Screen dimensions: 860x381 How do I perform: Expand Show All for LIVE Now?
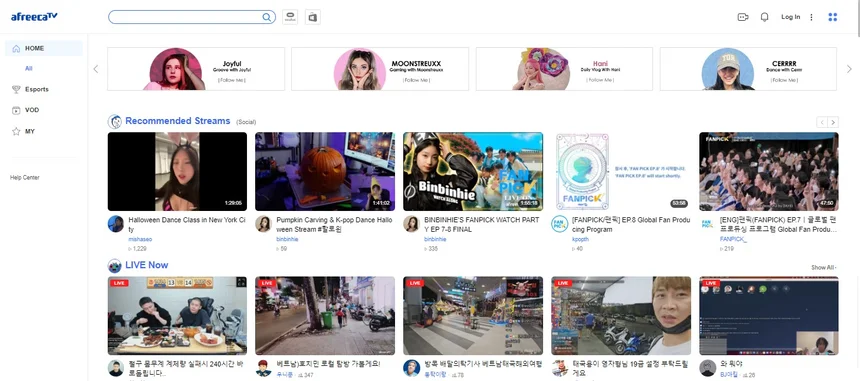tap(824, 268)
